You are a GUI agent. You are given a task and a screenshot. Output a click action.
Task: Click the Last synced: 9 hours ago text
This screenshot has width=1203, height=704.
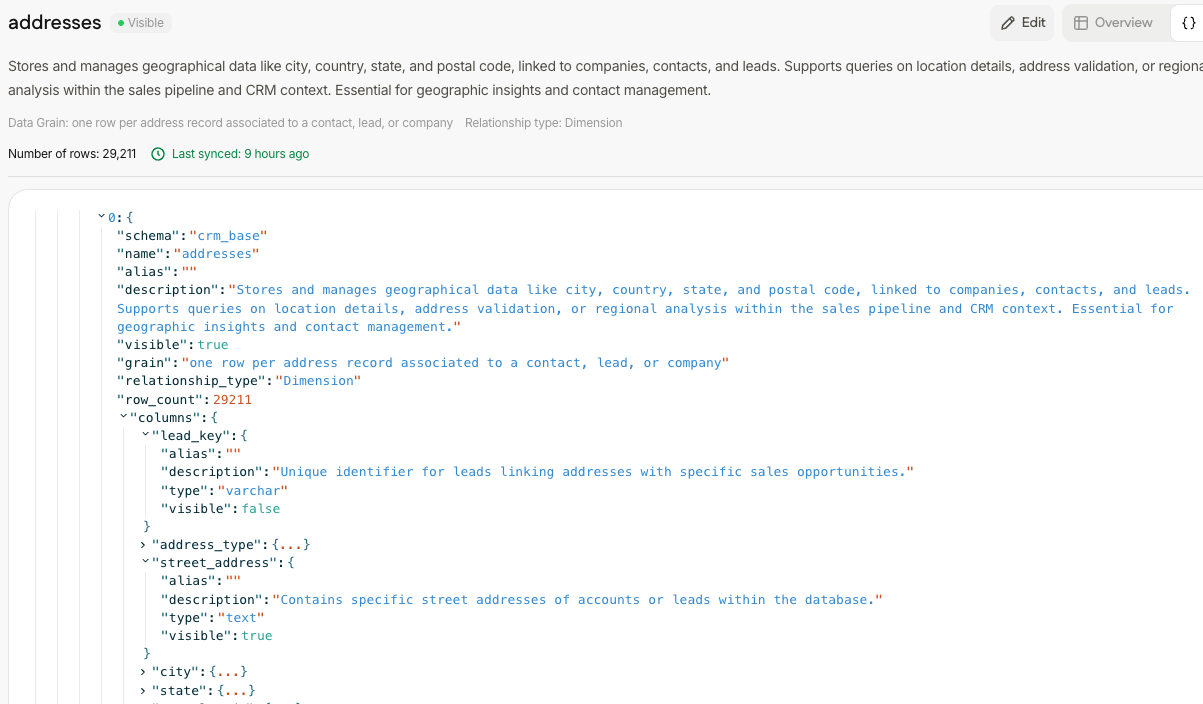click(240, 154)
